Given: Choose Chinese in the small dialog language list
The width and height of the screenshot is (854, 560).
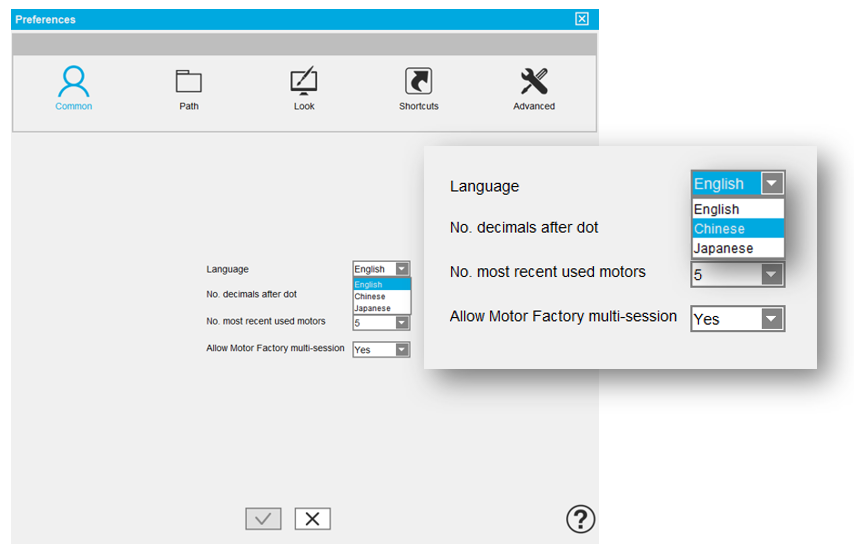Looking at the screenshot, I should coord(370,297).
